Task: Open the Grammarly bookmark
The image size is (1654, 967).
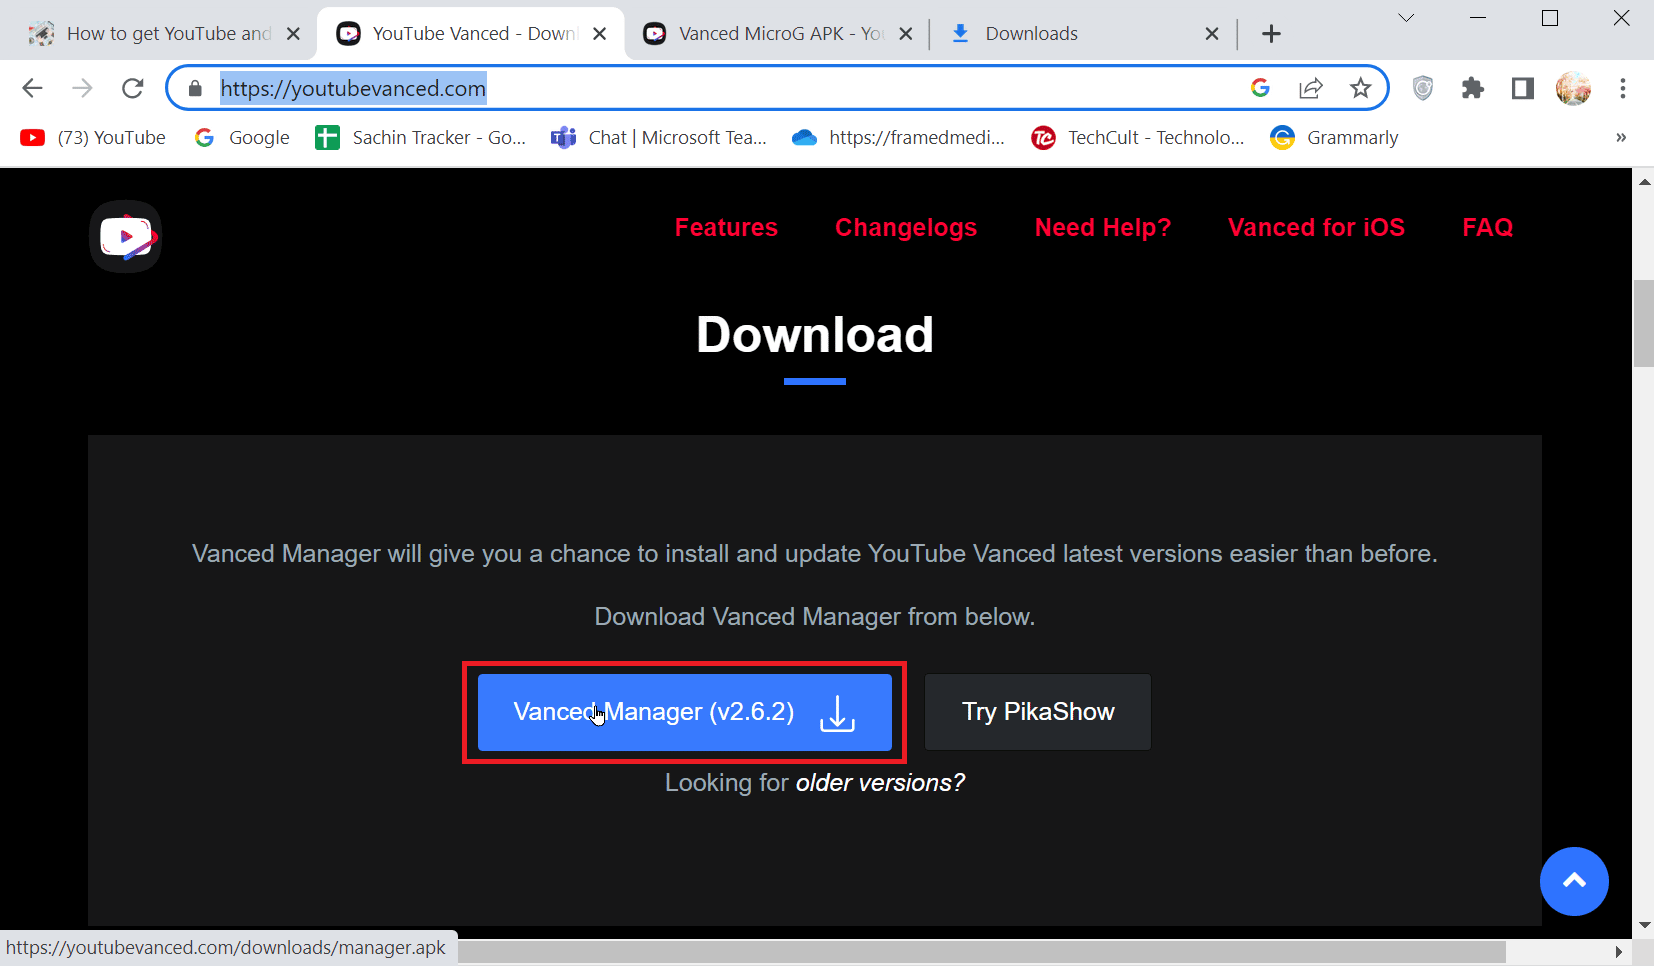Action: 1334,137
